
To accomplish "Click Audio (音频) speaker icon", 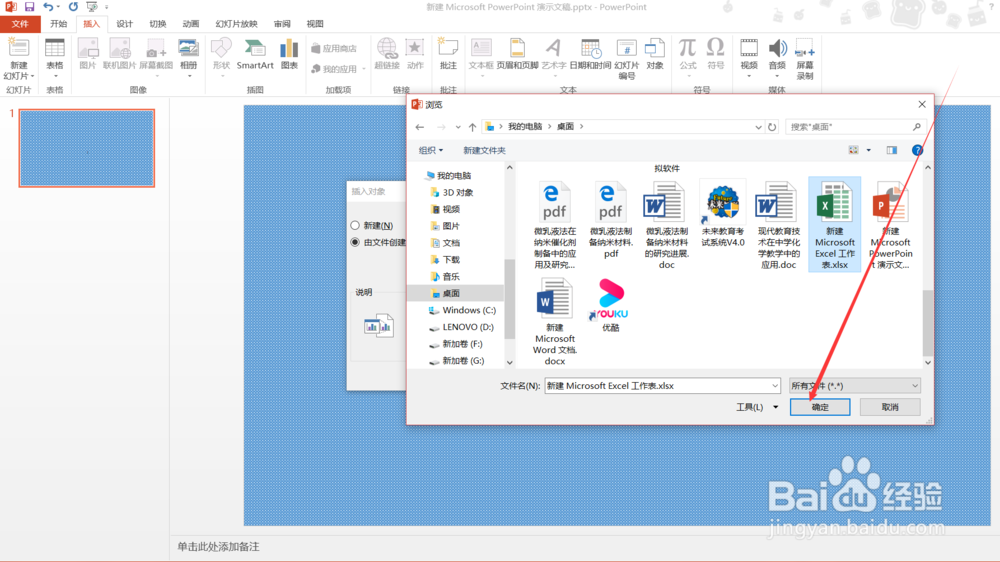I will click(777, 57).
